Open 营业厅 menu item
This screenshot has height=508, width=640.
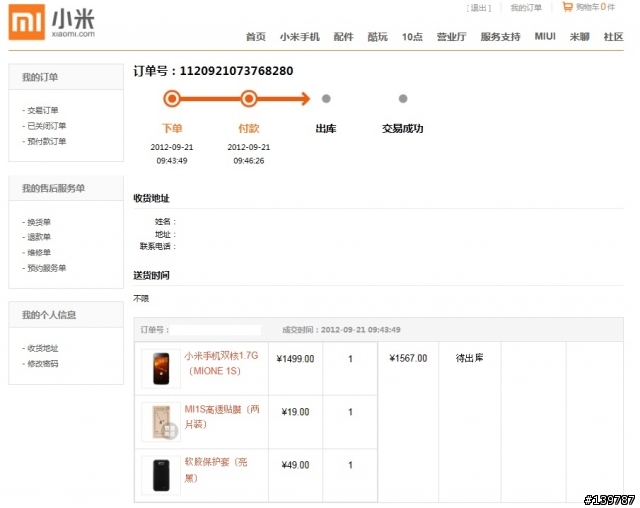pyautogui.click(x=451, y=37)
